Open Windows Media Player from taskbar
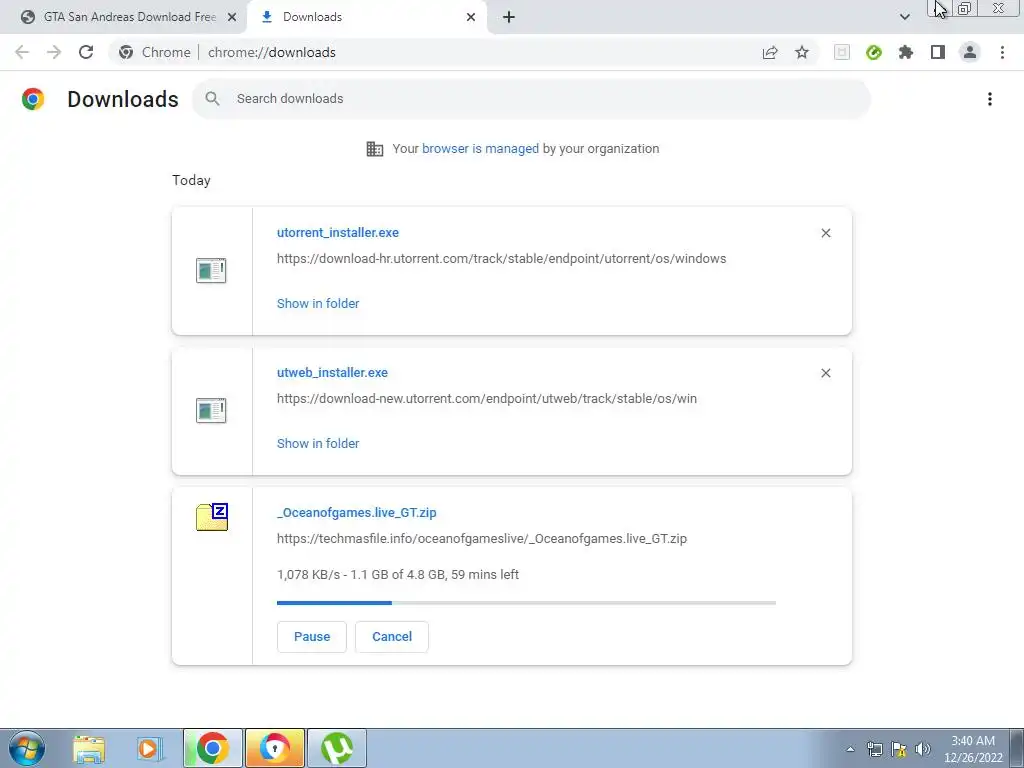This screenshot has height=768, width=1024. click(150, 748)
